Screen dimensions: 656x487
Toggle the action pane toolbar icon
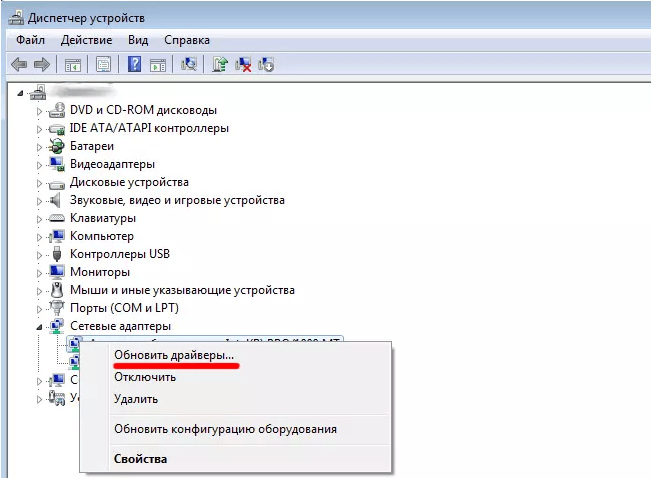point(158,65)
